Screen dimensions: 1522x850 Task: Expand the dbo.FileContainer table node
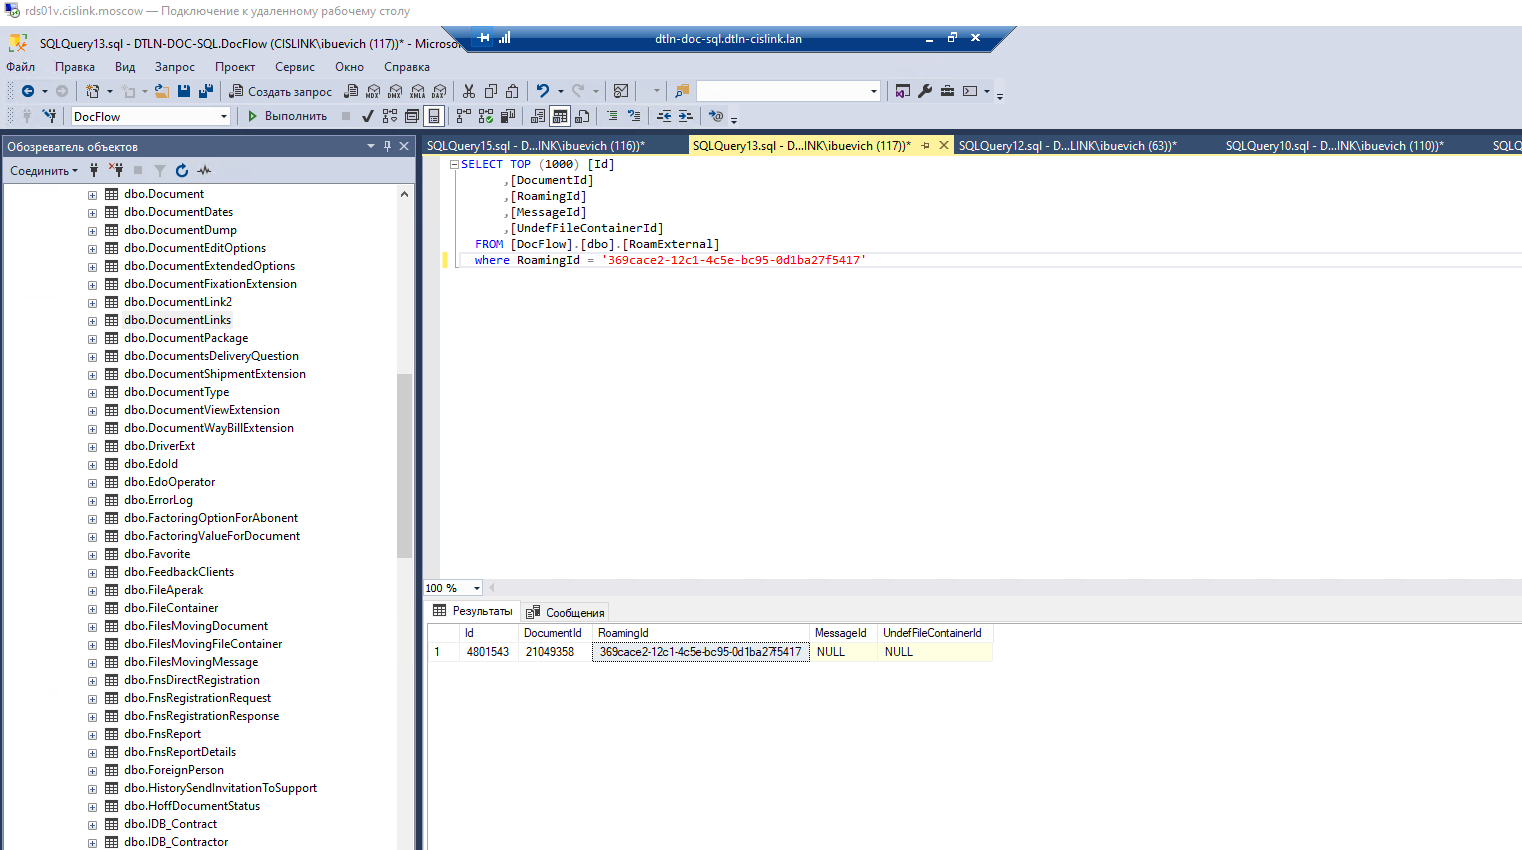tap(92, 609)
